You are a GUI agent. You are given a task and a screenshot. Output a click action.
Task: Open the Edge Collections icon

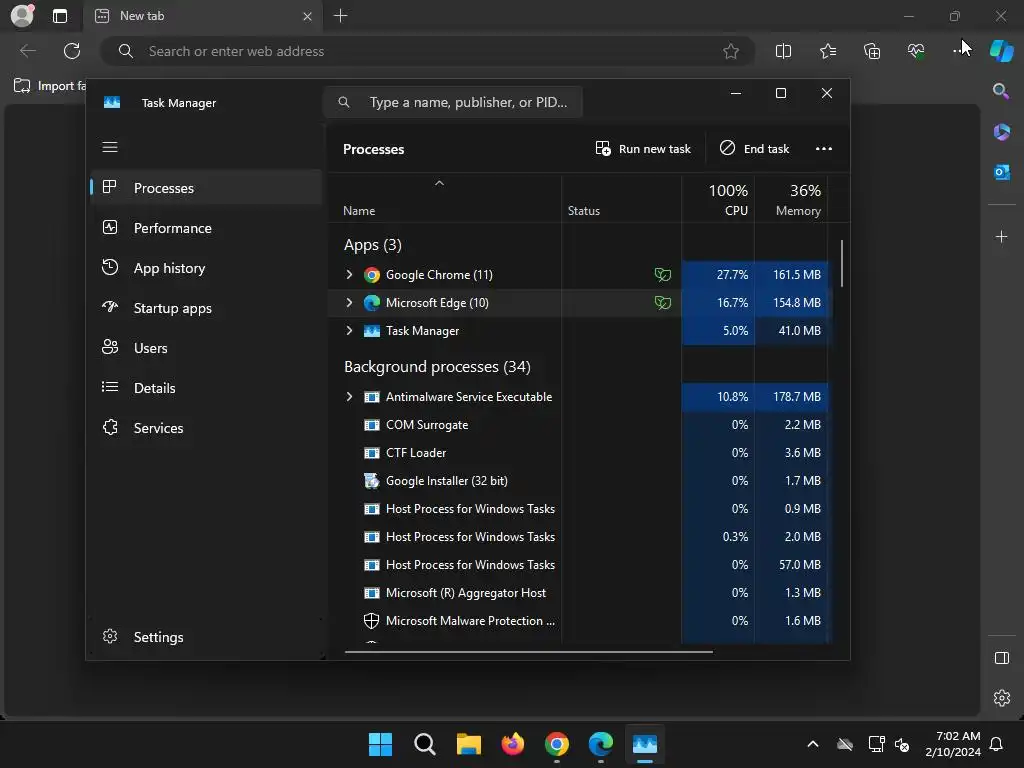[x=872, y=51]
